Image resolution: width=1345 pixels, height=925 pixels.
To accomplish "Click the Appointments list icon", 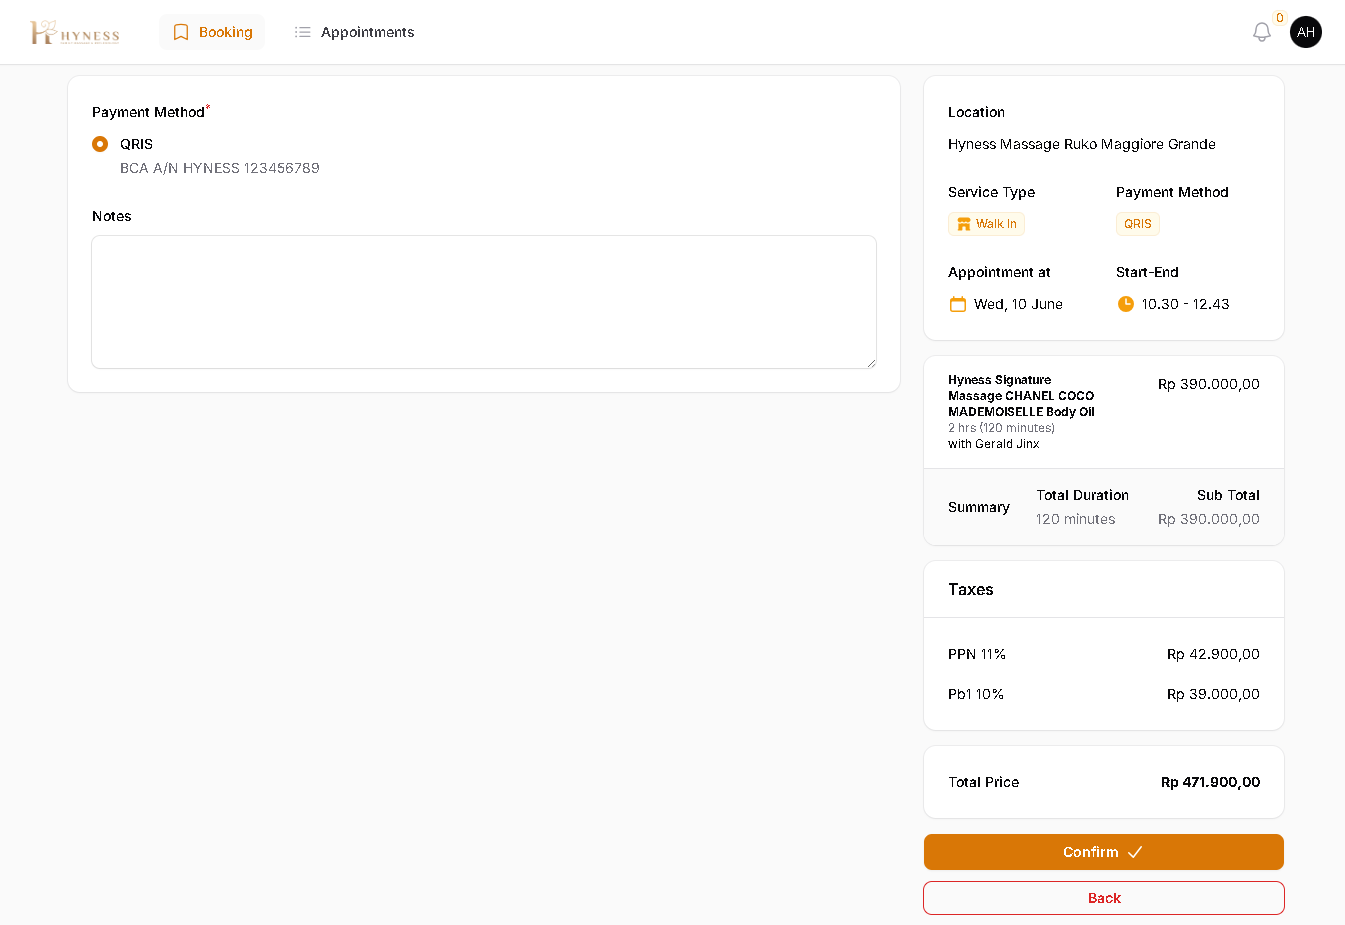I will 303,32.
